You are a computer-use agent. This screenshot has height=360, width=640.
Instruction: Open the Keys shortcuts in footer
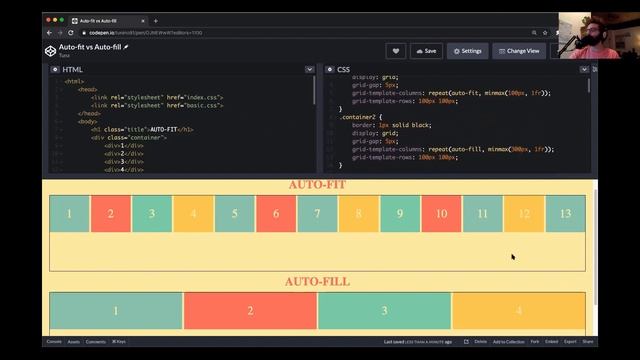pos(119,342)
